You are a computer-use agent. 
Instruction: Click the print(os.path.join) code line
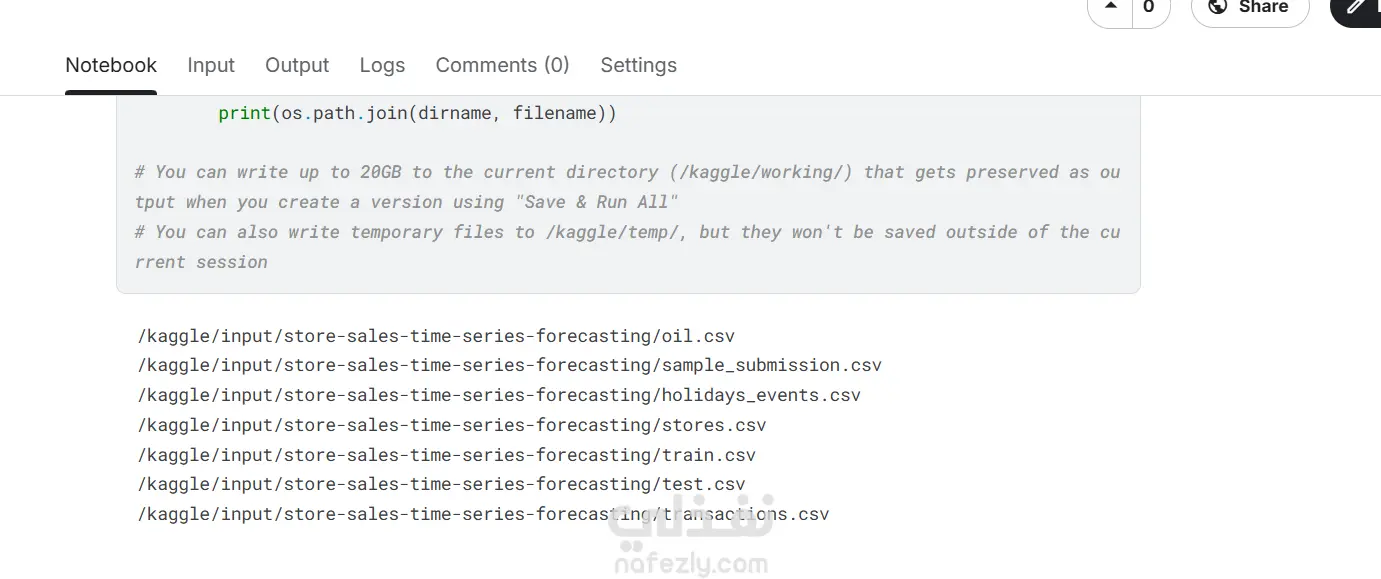417,113
